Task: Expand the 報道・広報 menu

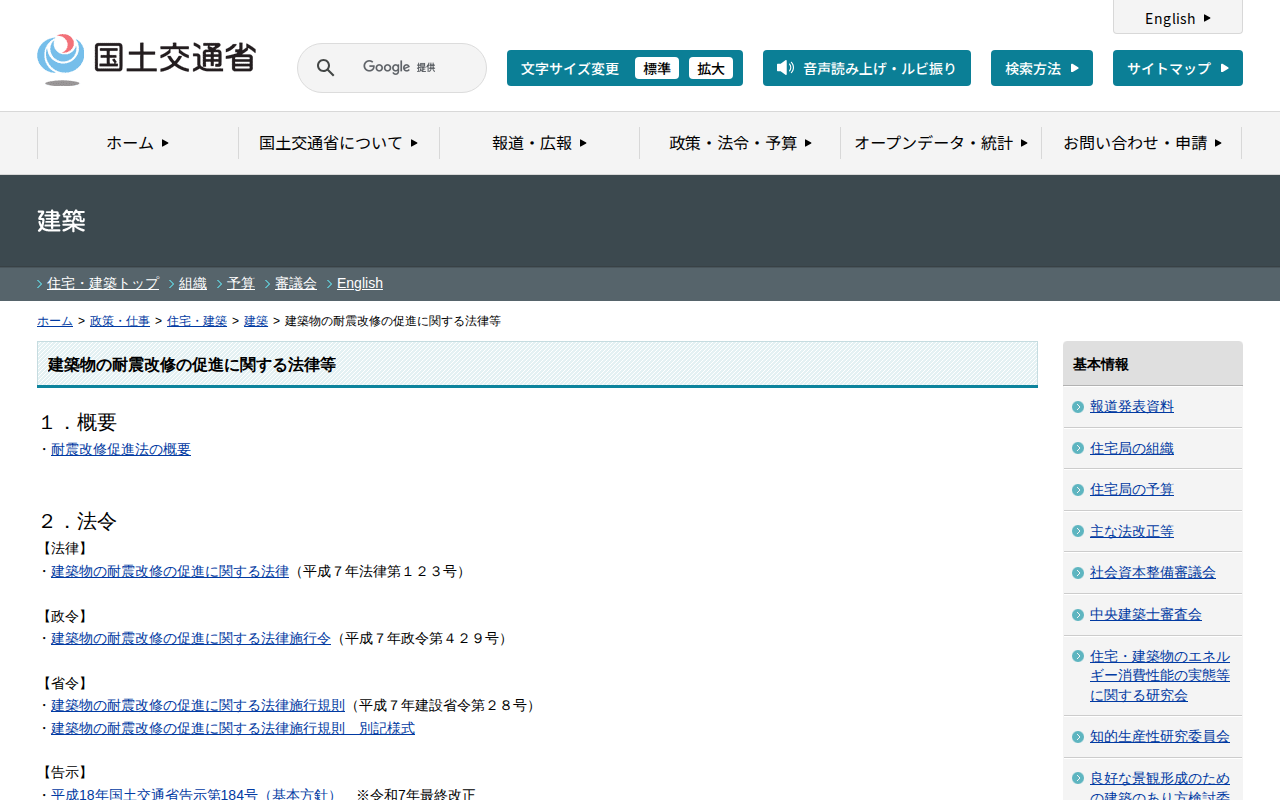Action: (539, 143)
